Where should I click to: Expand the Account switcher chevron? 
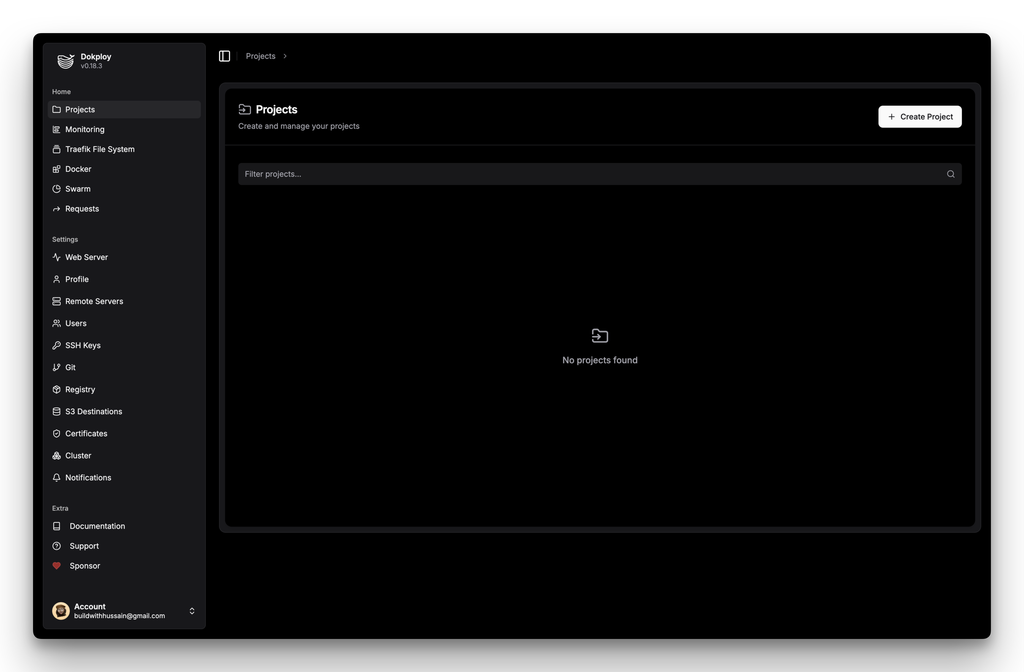click(x=192, y=611)
